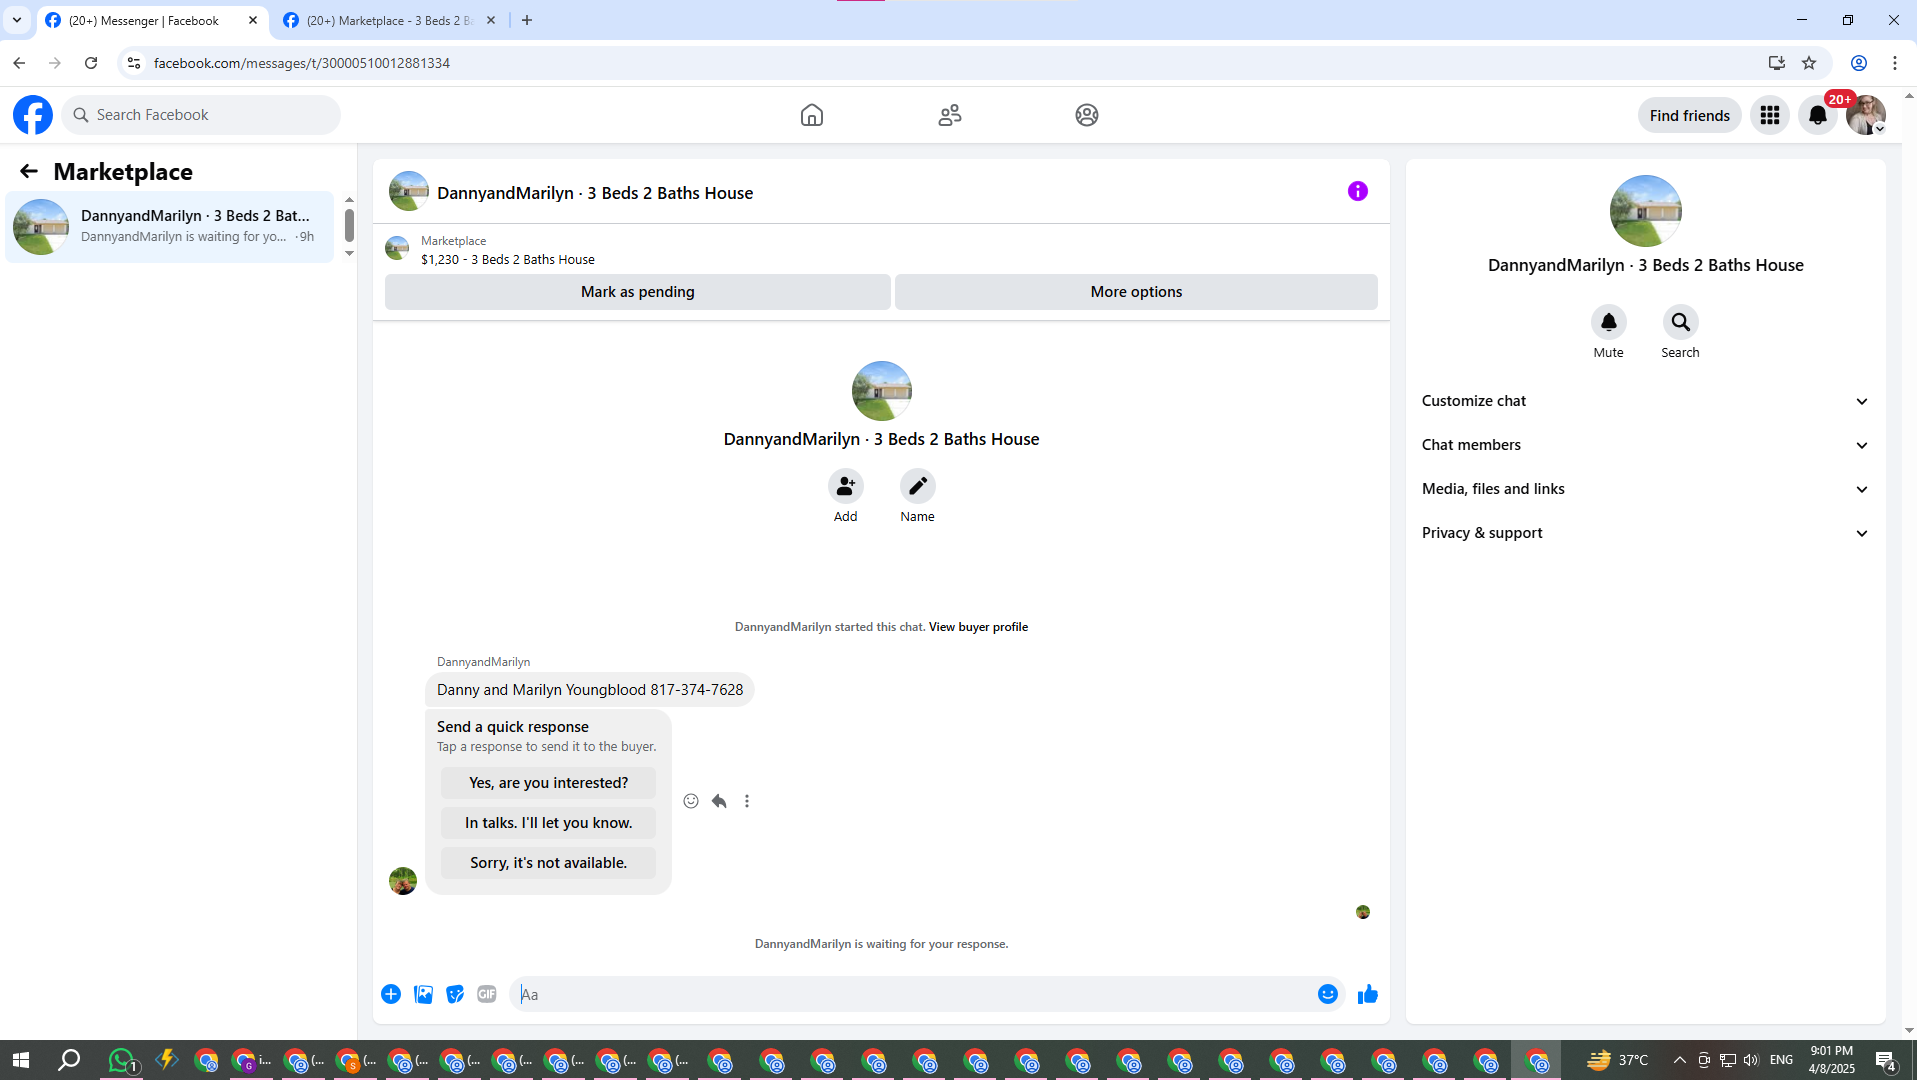Image resolution: width=1917 pixels, height=1080 pixels.
Task: Click conversation list scrollbar thumb
Action: 349,225
